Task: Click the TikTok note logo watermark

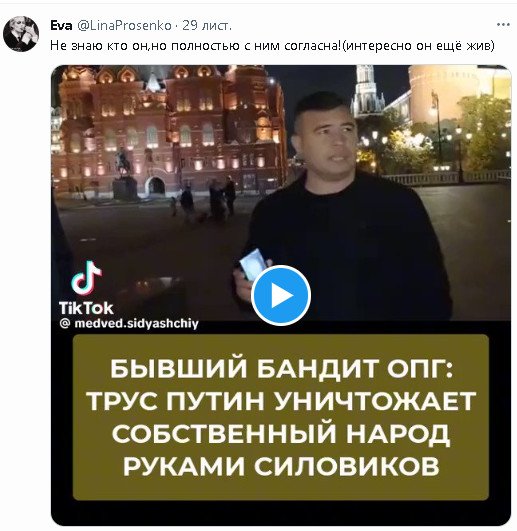Action: [87, 277]
